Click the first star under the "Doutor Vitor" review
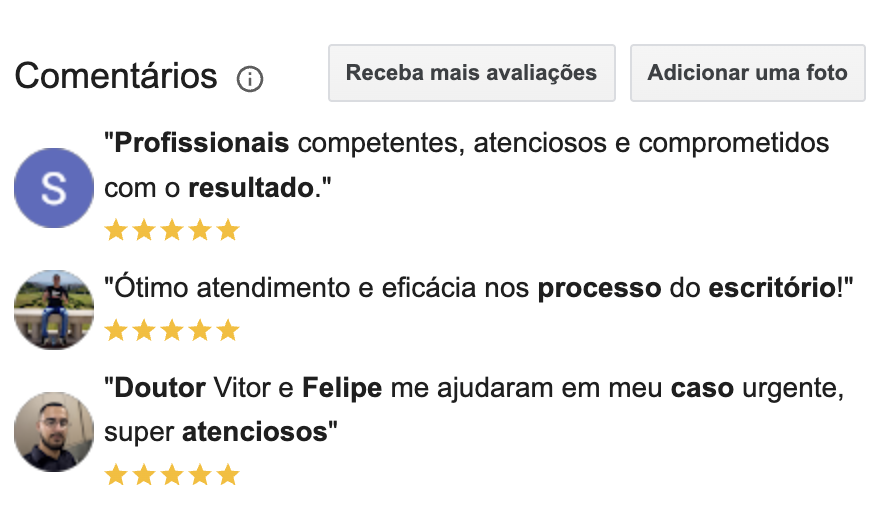This screenshot has height=506, width=888. click(x=116, y=474)
